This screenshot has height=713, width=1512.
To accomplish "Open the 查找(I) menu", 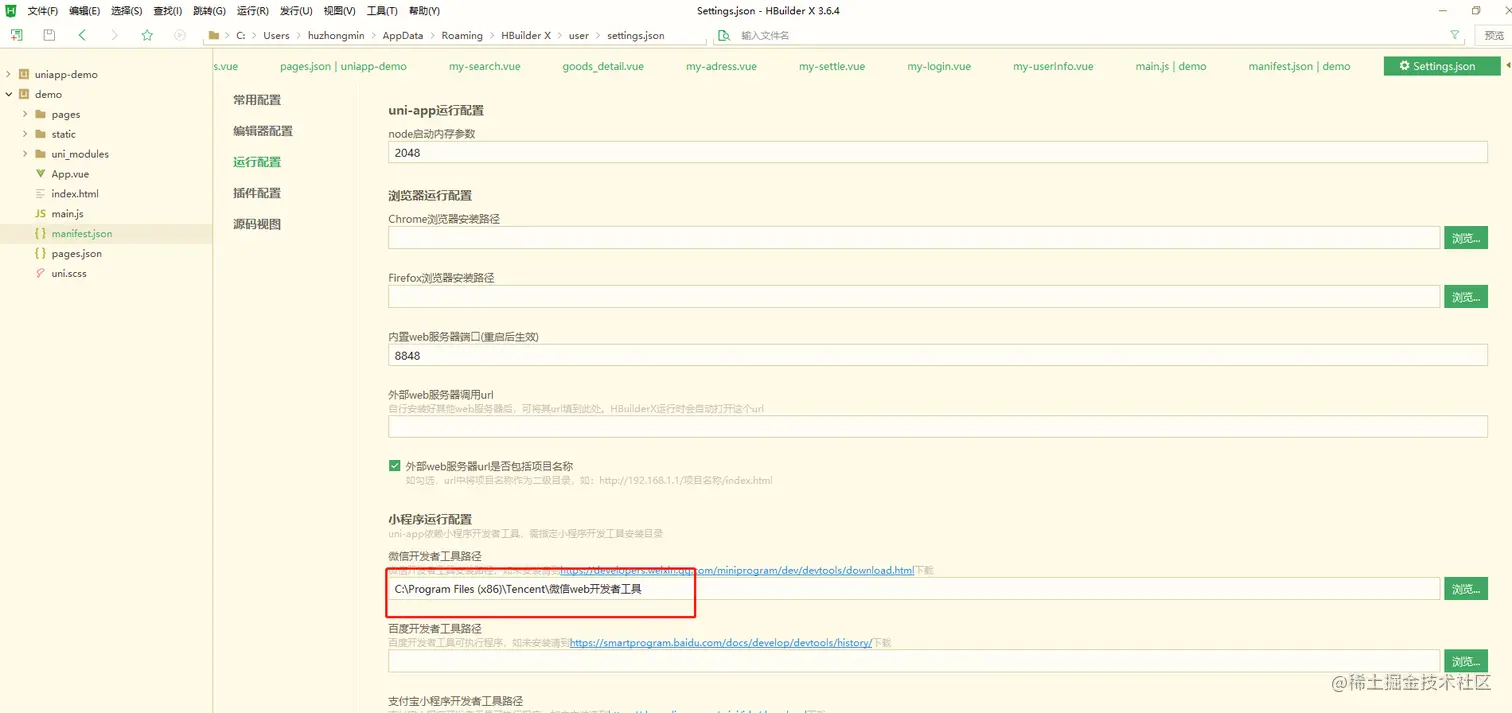I will coord(167,11).
